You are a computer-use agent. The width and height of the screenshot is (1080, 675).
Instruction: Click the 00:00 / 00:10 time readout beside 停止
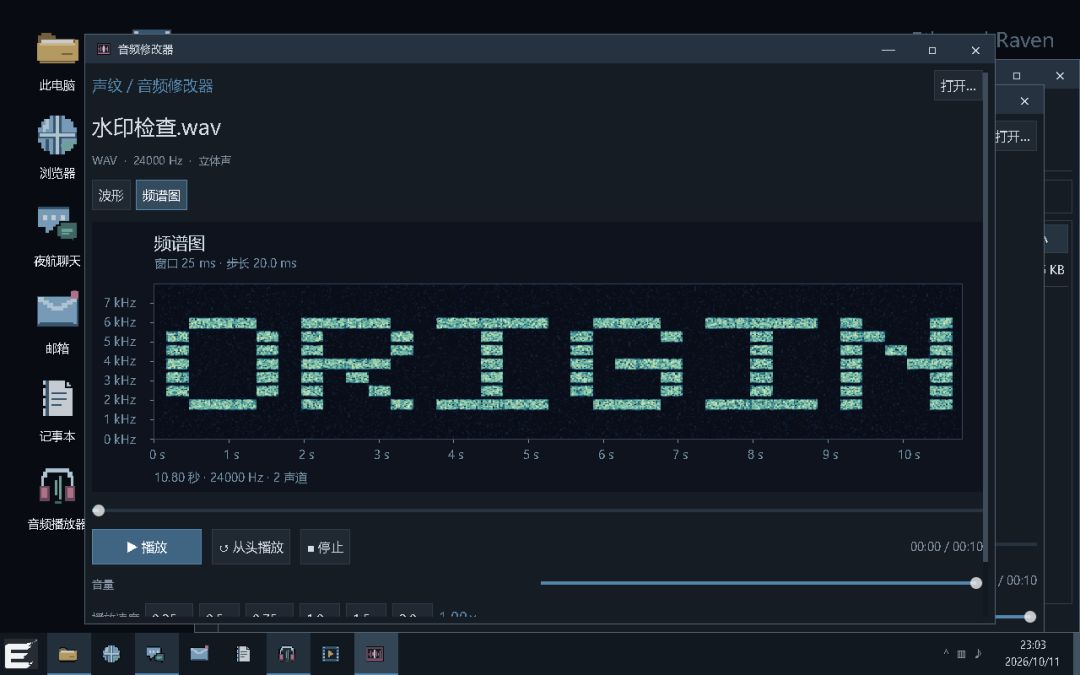coord(946,546)
